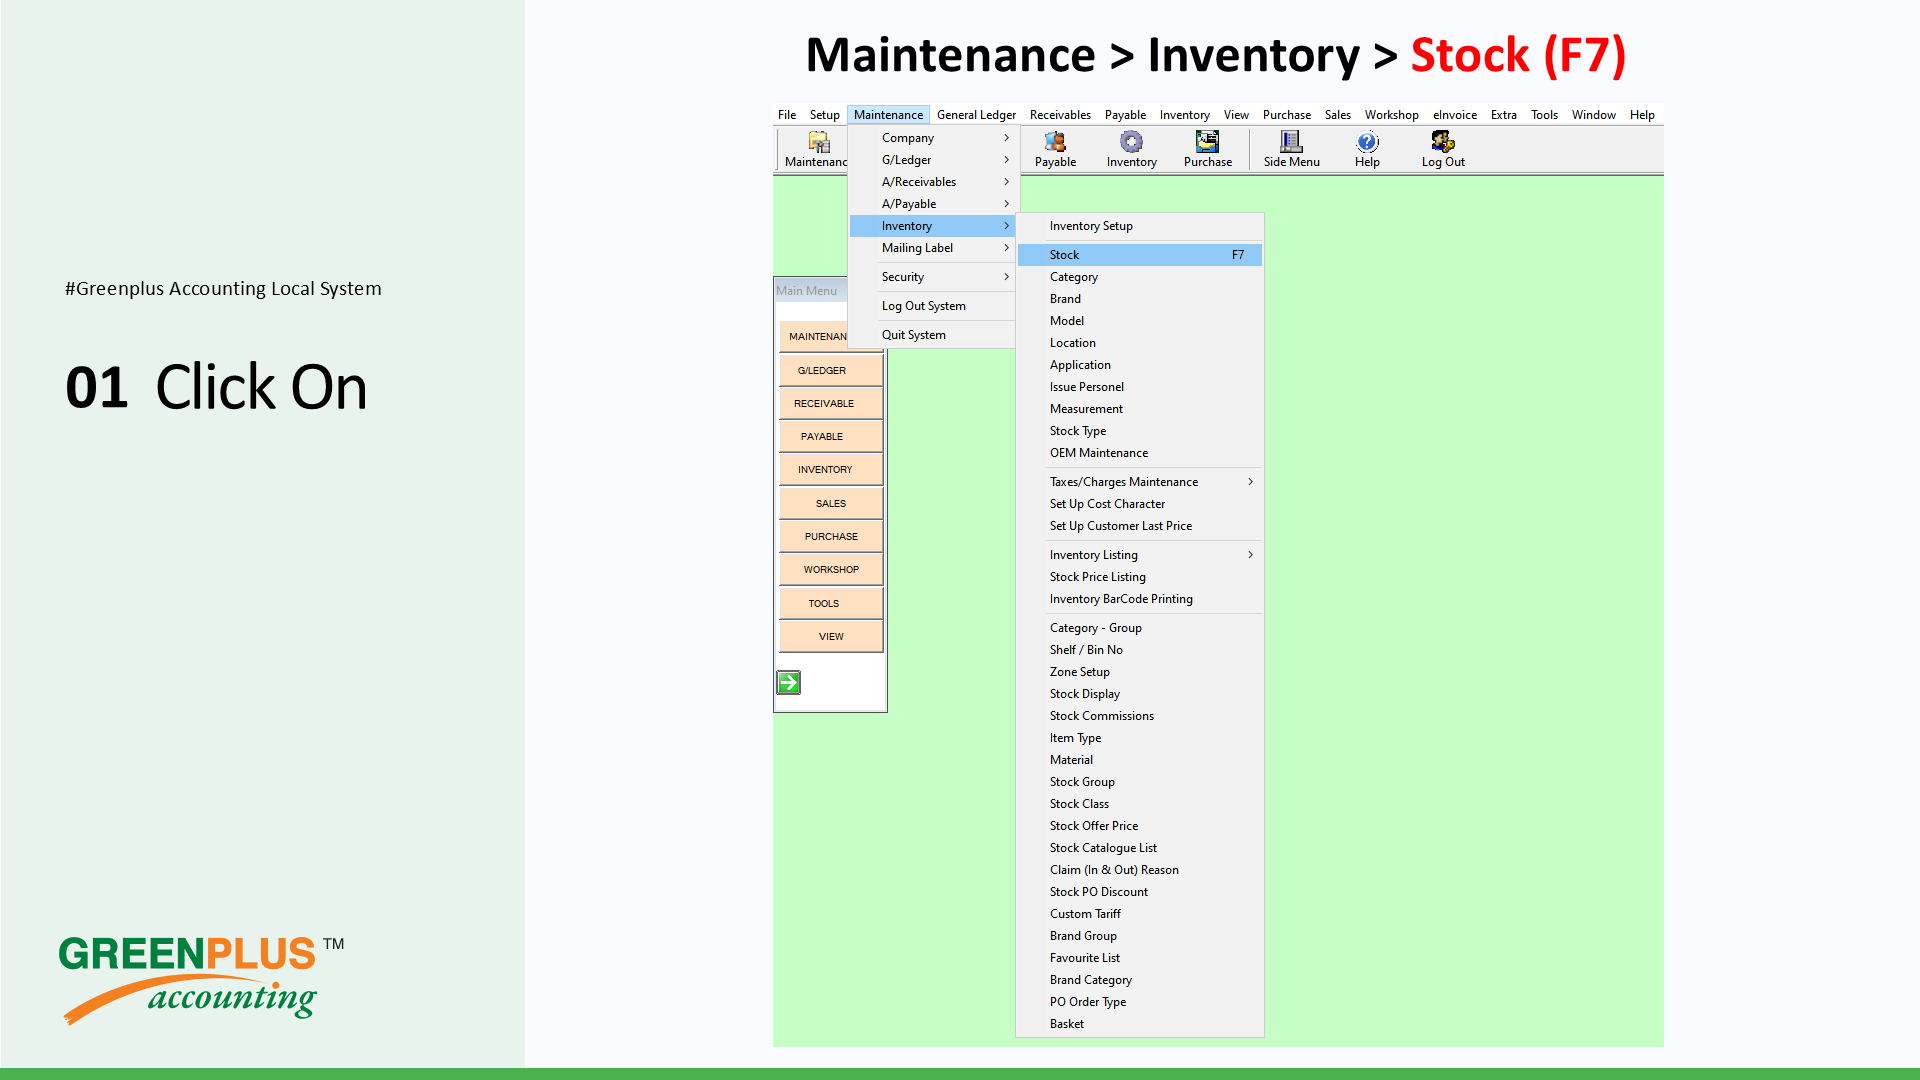Choose Issue Personel entry
1920x1080 pixels.
(1140, 387)
